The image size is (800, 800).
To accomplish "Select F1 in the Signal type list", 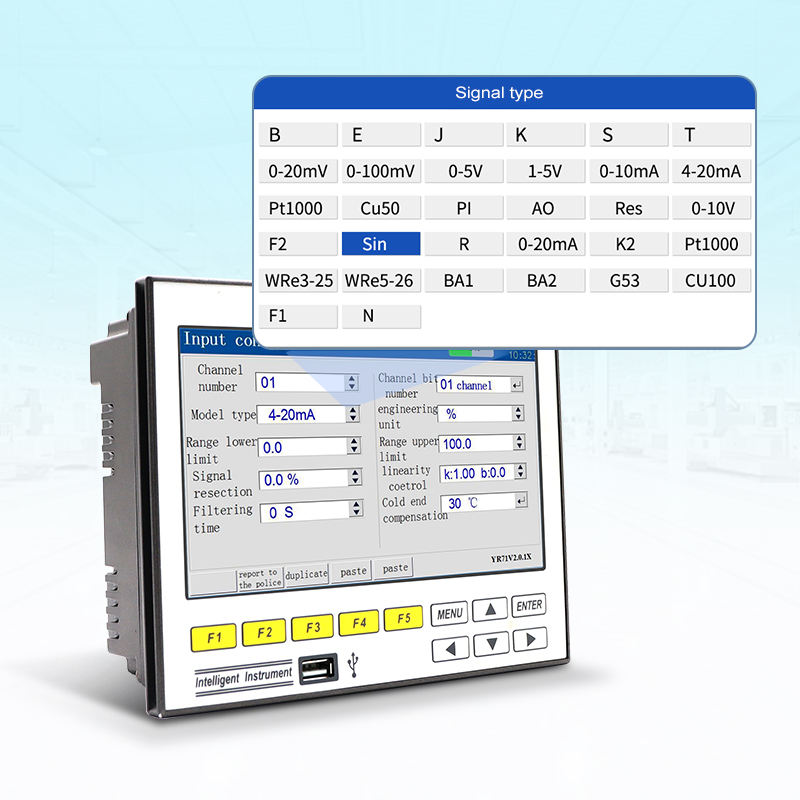I will tap(298, 316).
